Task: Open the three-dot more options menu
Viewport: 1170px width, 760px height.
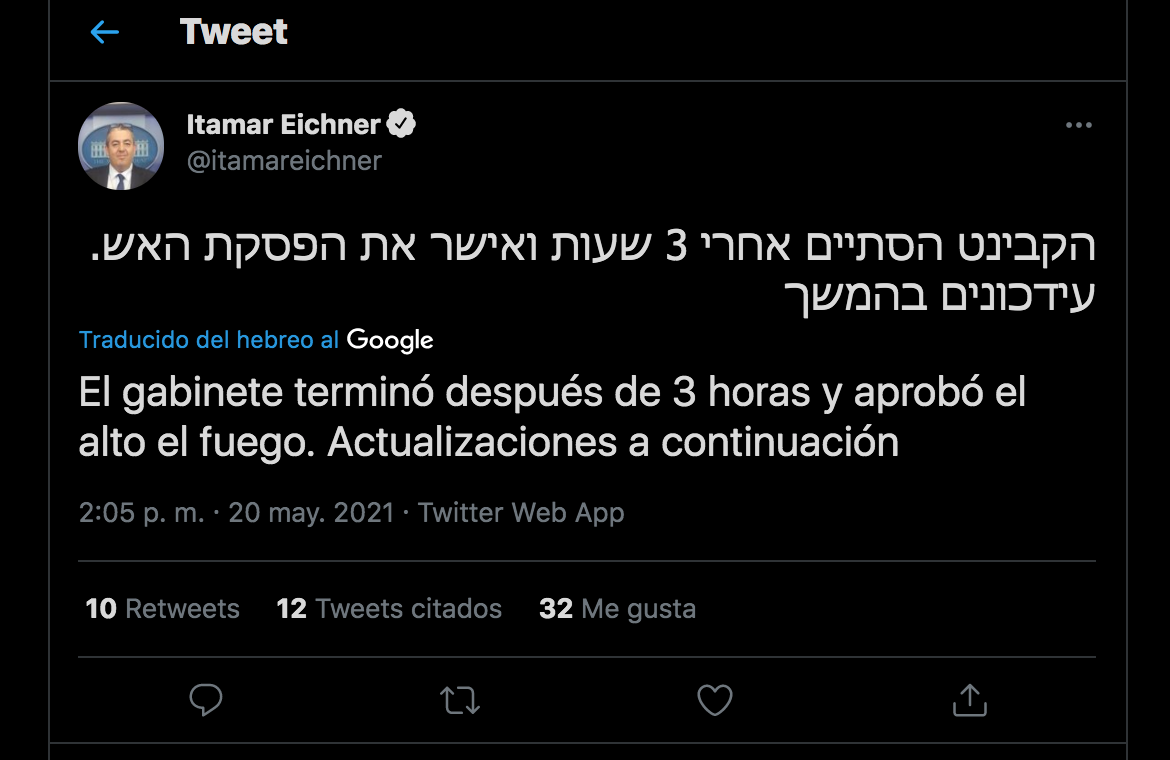Action: [1078, 126]
